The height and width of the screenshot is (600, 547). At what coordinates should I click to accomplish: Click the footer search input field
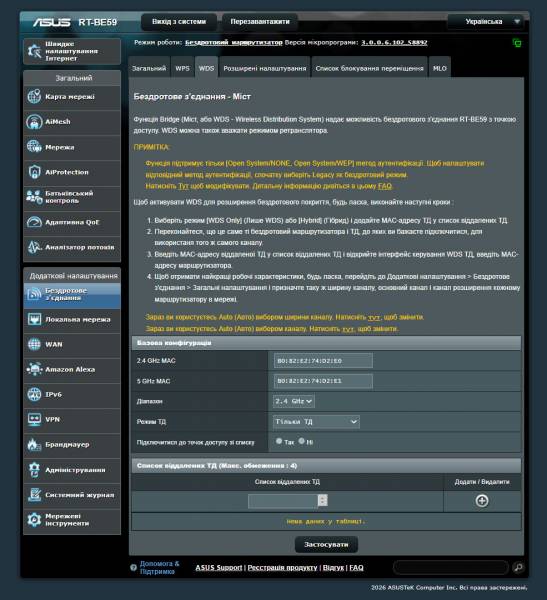(x=451, y=567)
